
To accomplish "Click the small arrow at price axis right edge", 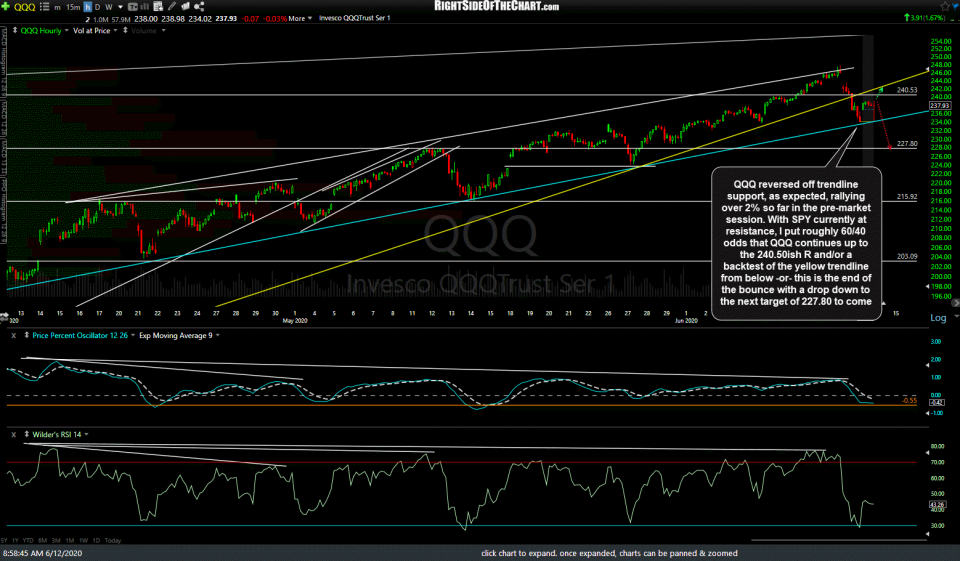I will click(x=956, y=303).
